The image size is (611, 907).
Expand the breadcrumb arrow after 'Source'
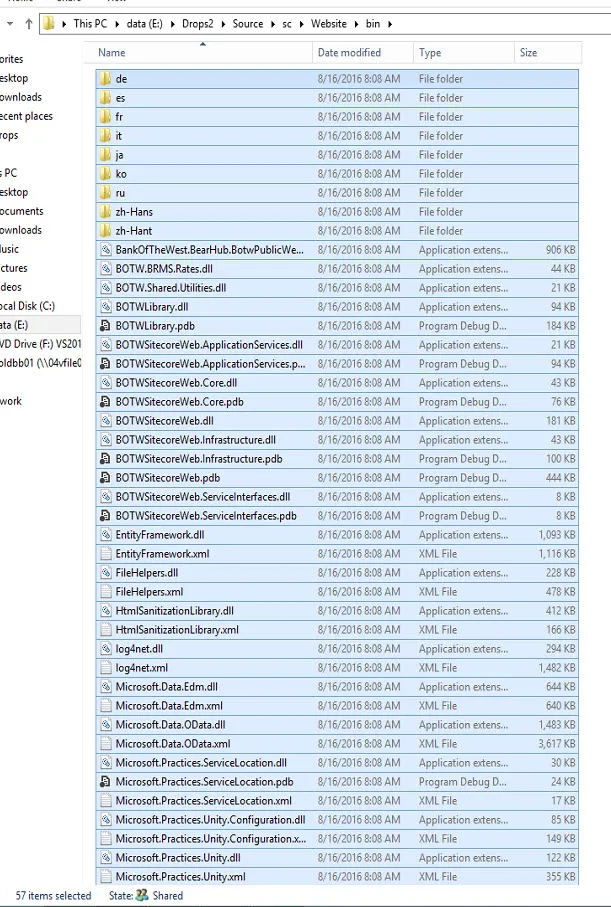pyautogui.click(x=274, y=24)
